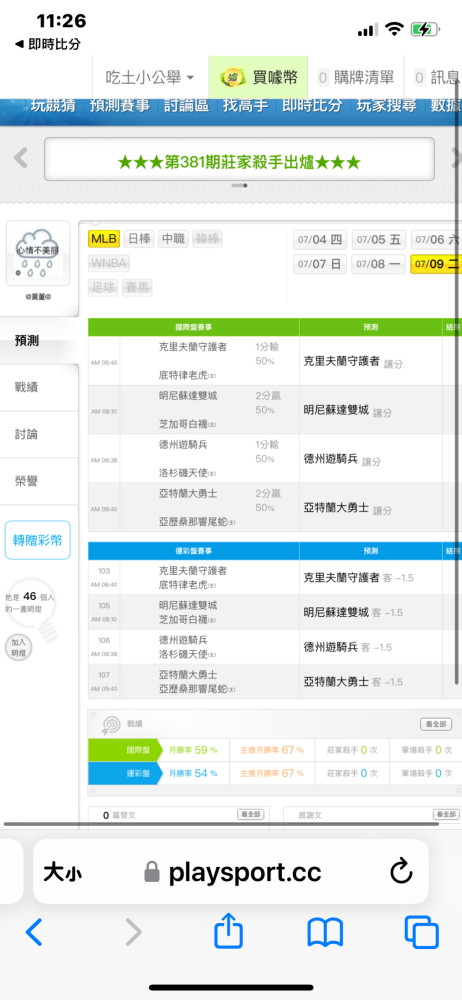Choose the date 07/09 二
The height and width of the screenshot is (1000, 462).
pos(436,263)
